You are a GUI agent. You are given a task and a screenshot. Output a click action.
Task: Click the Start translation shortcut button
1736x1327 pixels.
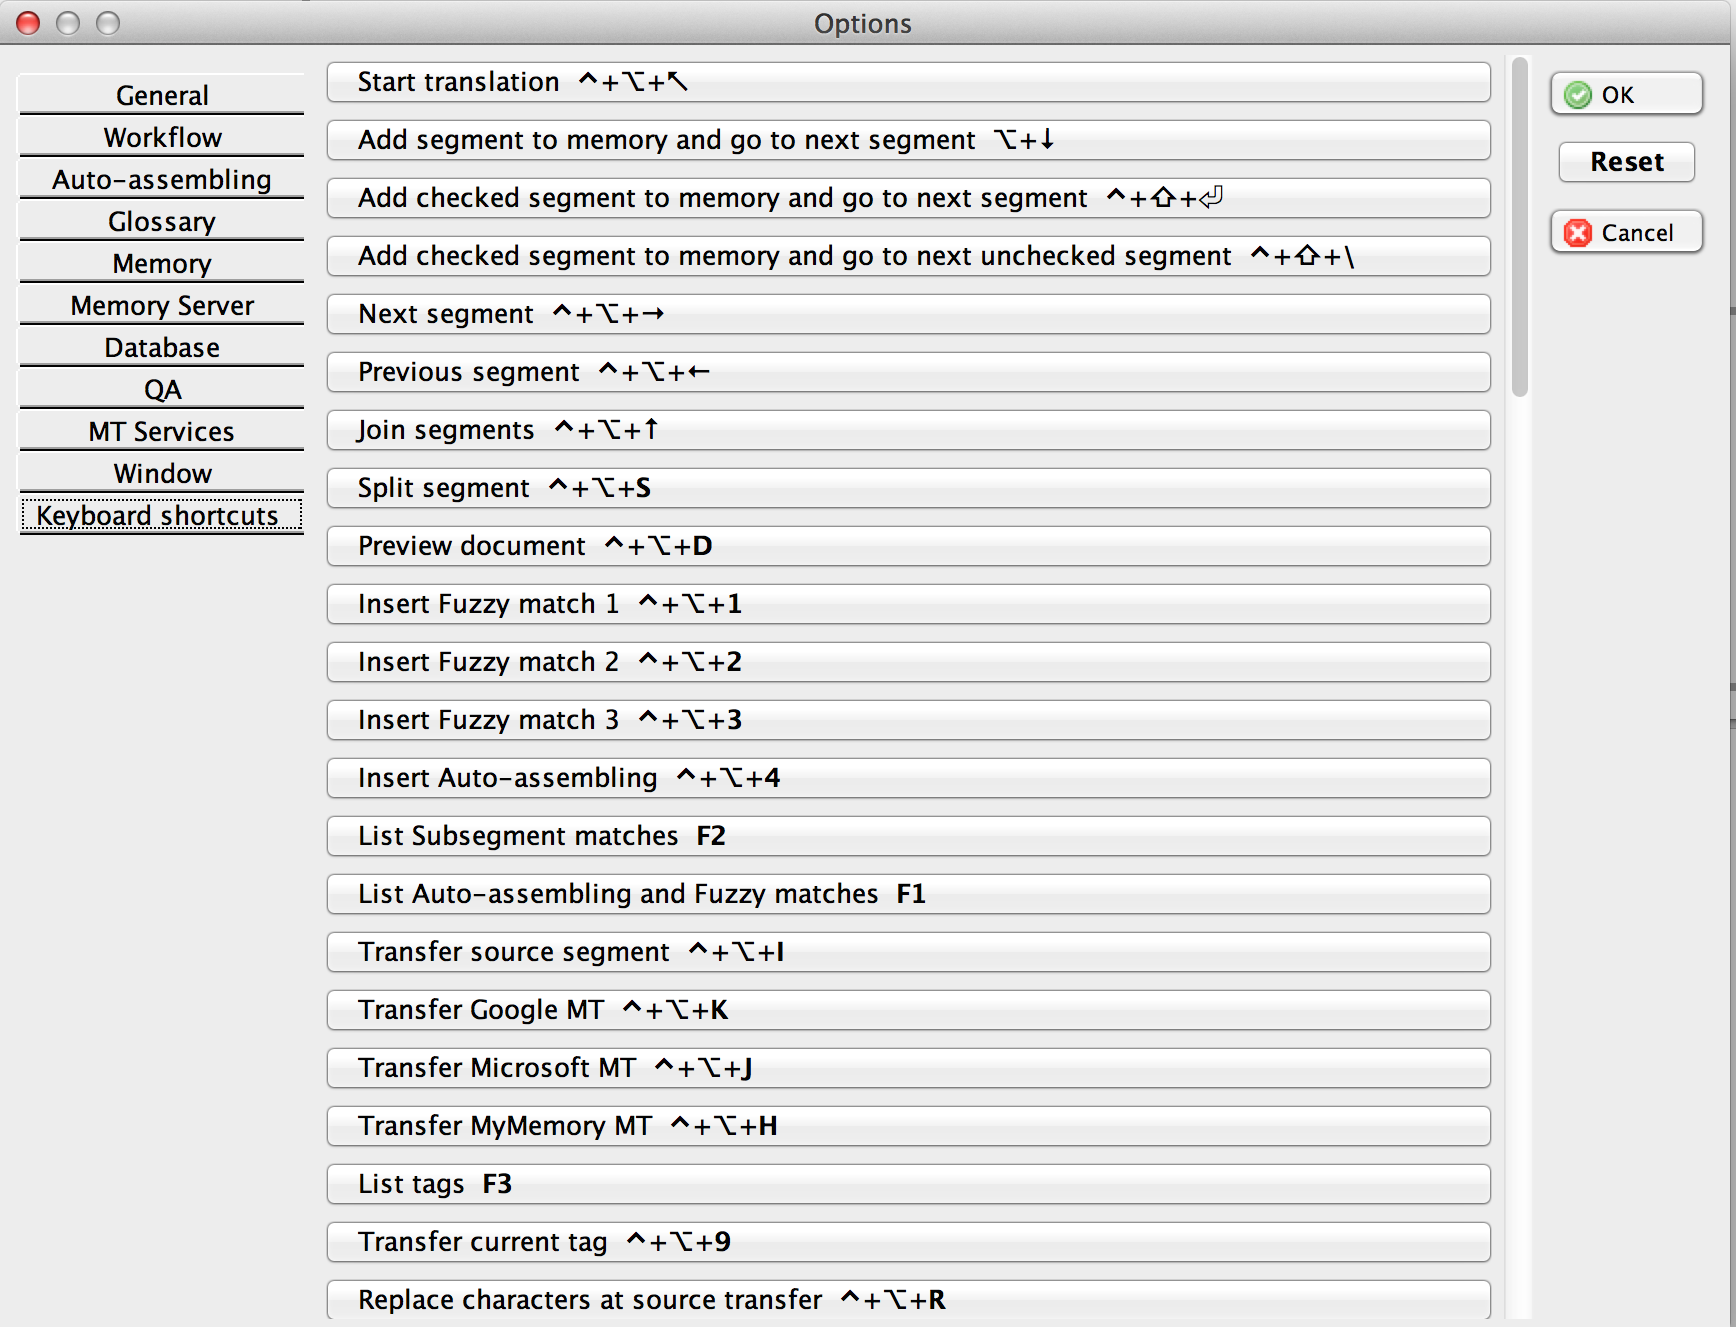pyautogui.click(x=908, y=82)
